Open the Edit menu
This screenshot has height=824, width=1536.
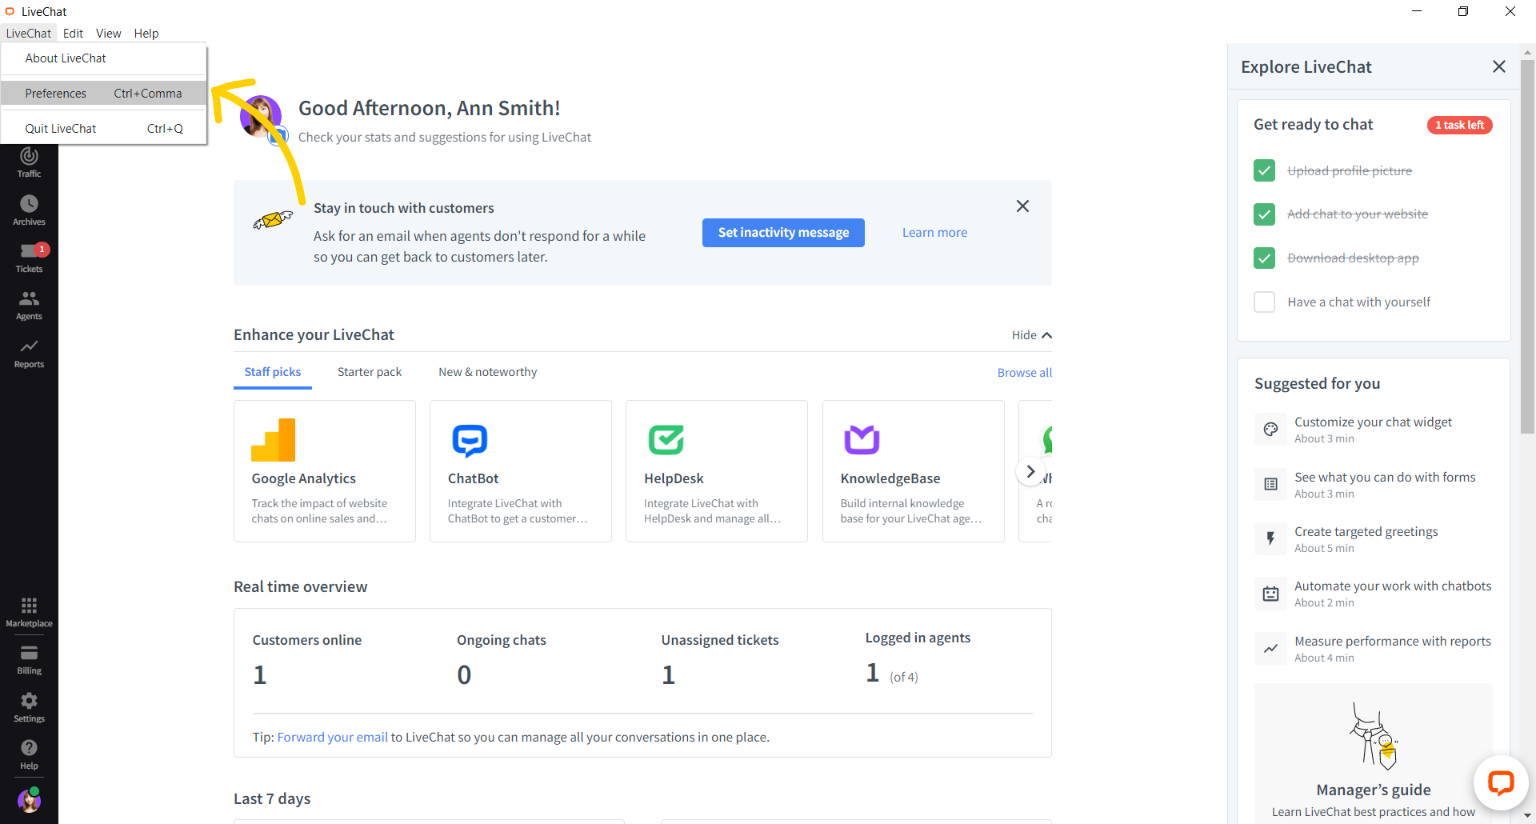[x=73, y=33]
